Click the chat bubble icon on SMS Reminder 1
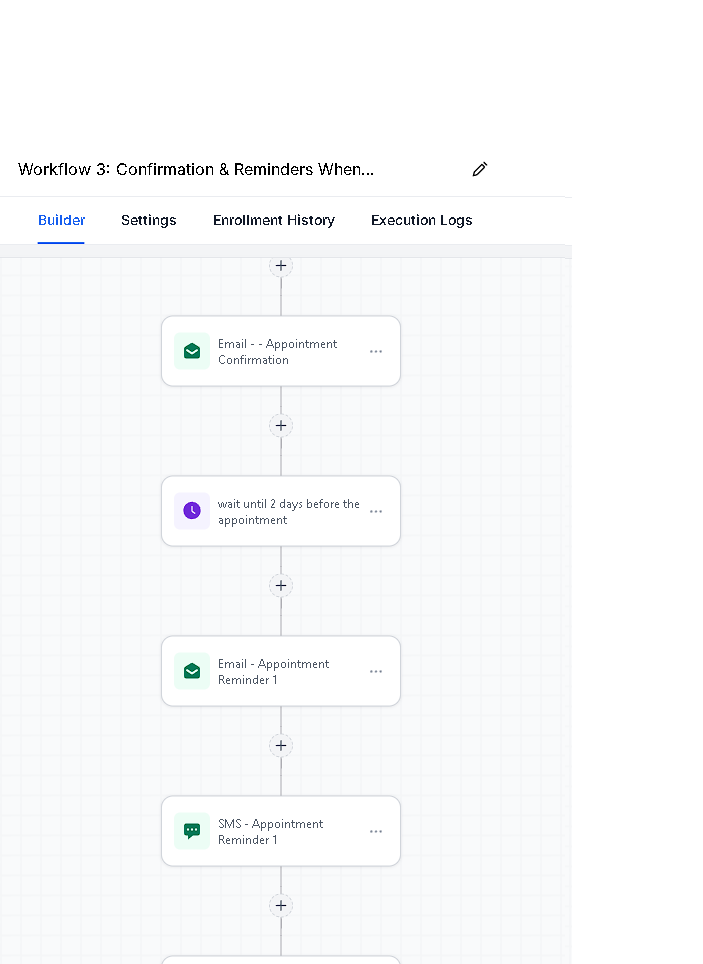The width and height of the screenshot is (703, 964). [x=192, y=831]
